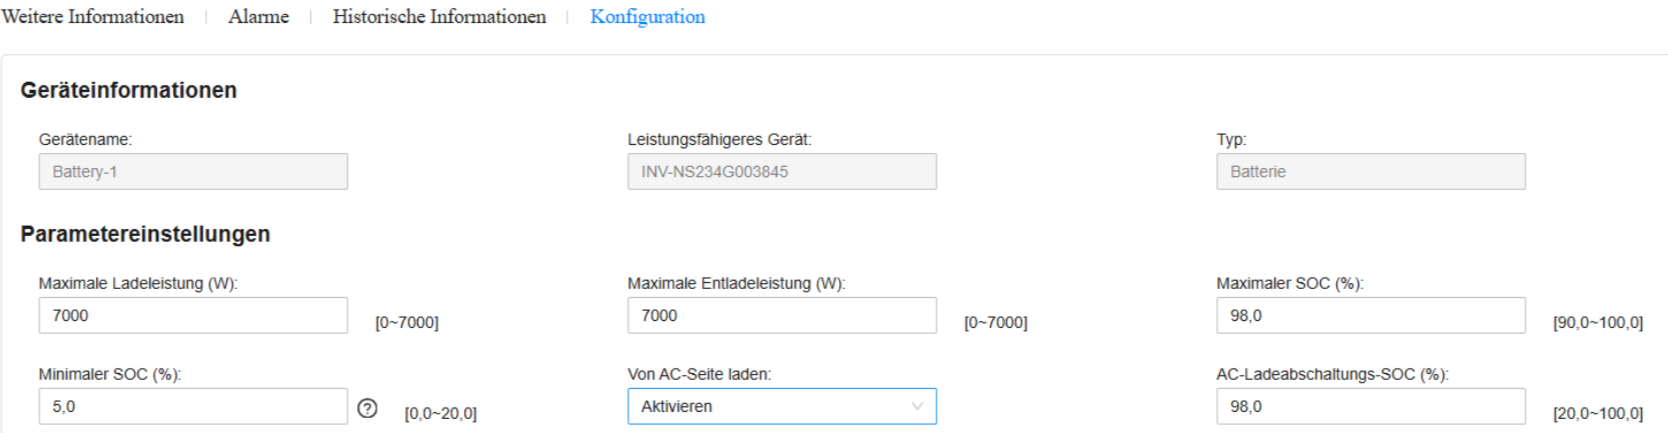Select the Konfiguration tab

(x=647, y=17)
